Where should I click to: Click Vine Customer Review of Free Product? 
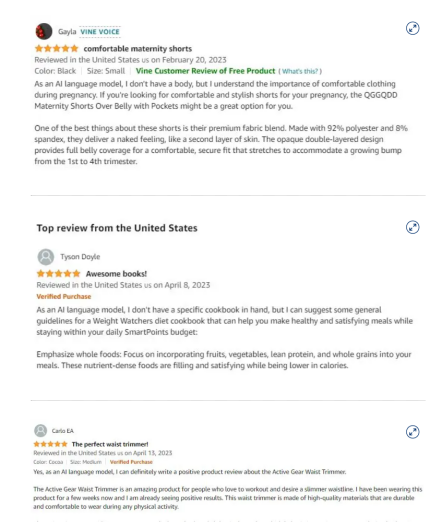coord(205,71)
